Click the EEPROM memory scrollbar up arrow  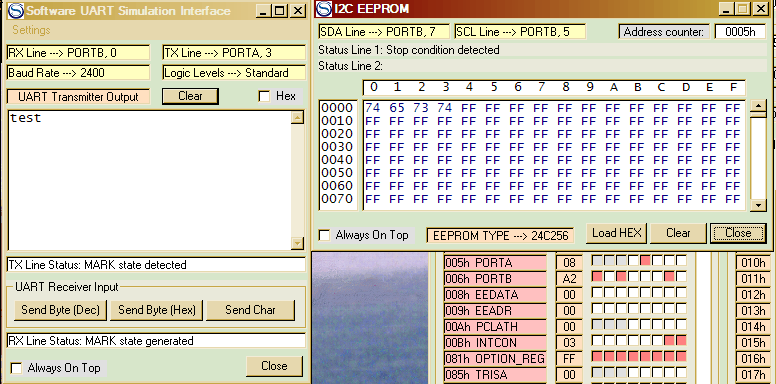pyautogui.click(x=758, y=106)
